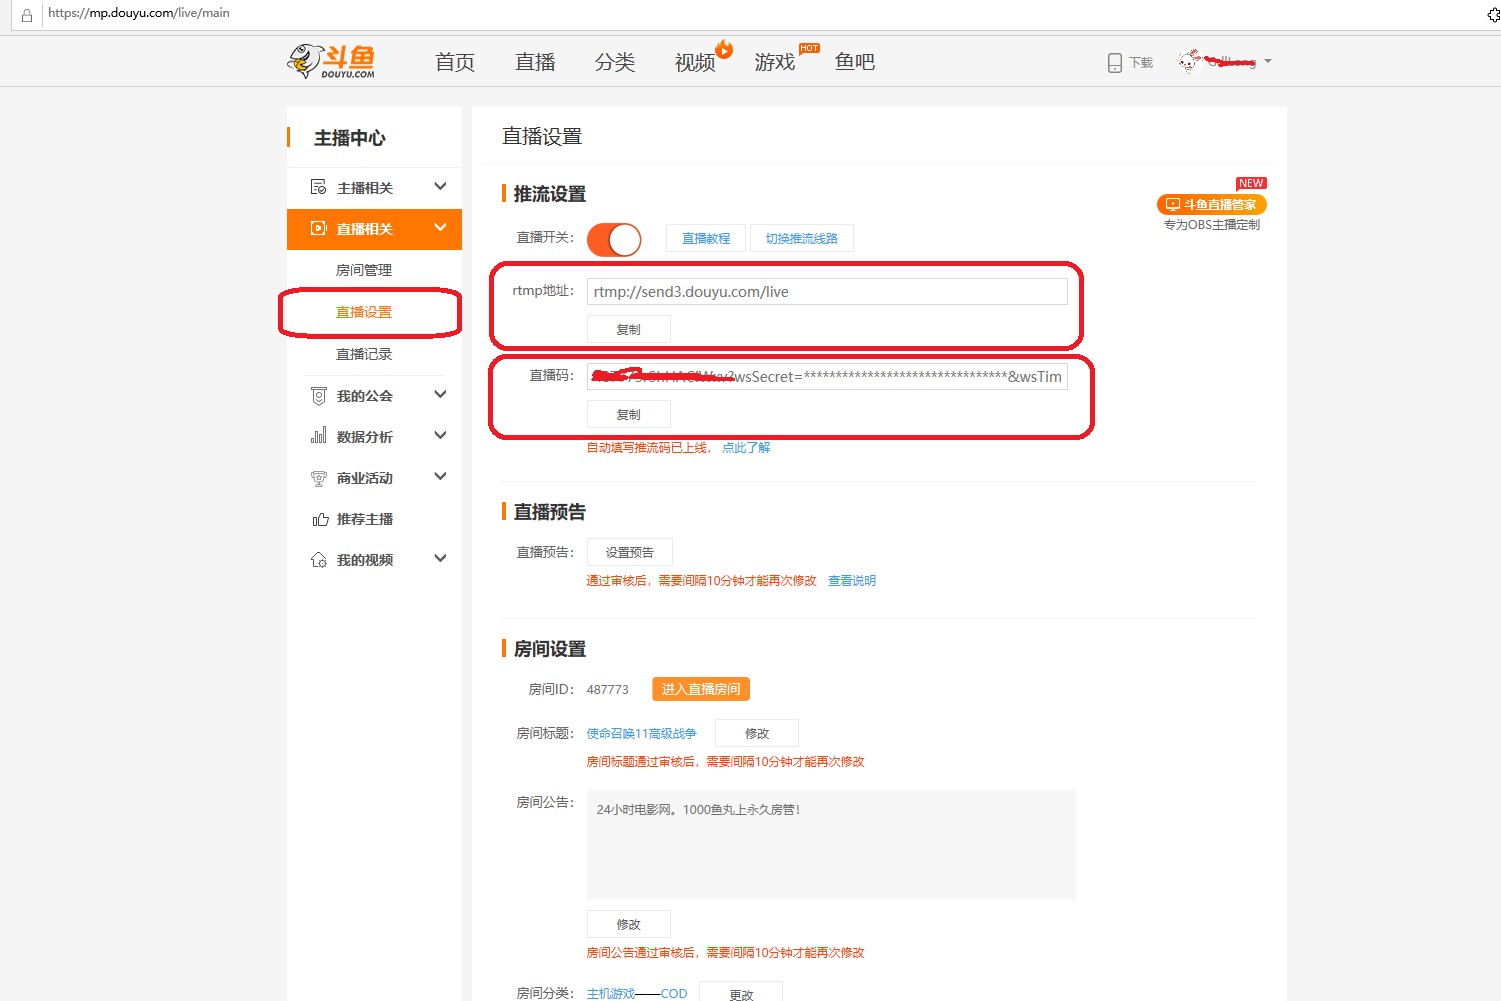1501x1001 pixels.
Task: Click the NEW badge near 斗鱼直播管家
Action: [x=1251, y=183]
